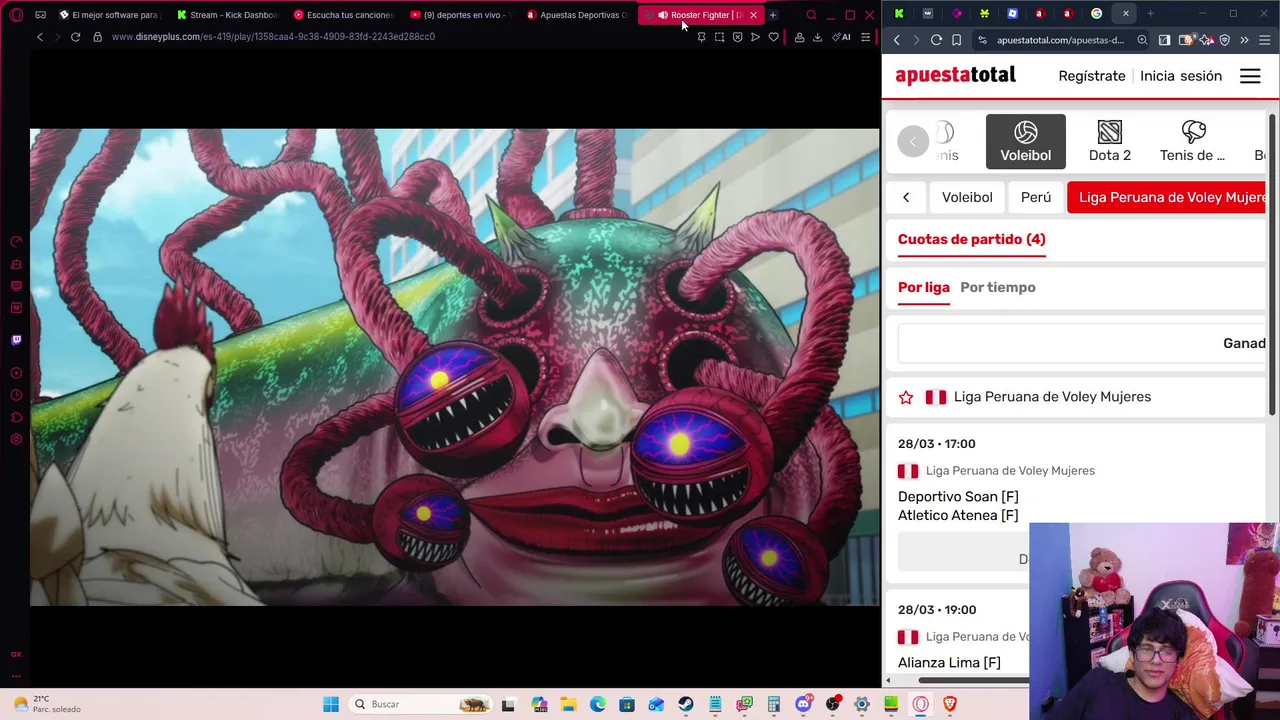Image resolution: width=1280 pixels, height=720 pixels.
Task: Open the Twitch icon in Opera sidebar
Action: point(16,340)
